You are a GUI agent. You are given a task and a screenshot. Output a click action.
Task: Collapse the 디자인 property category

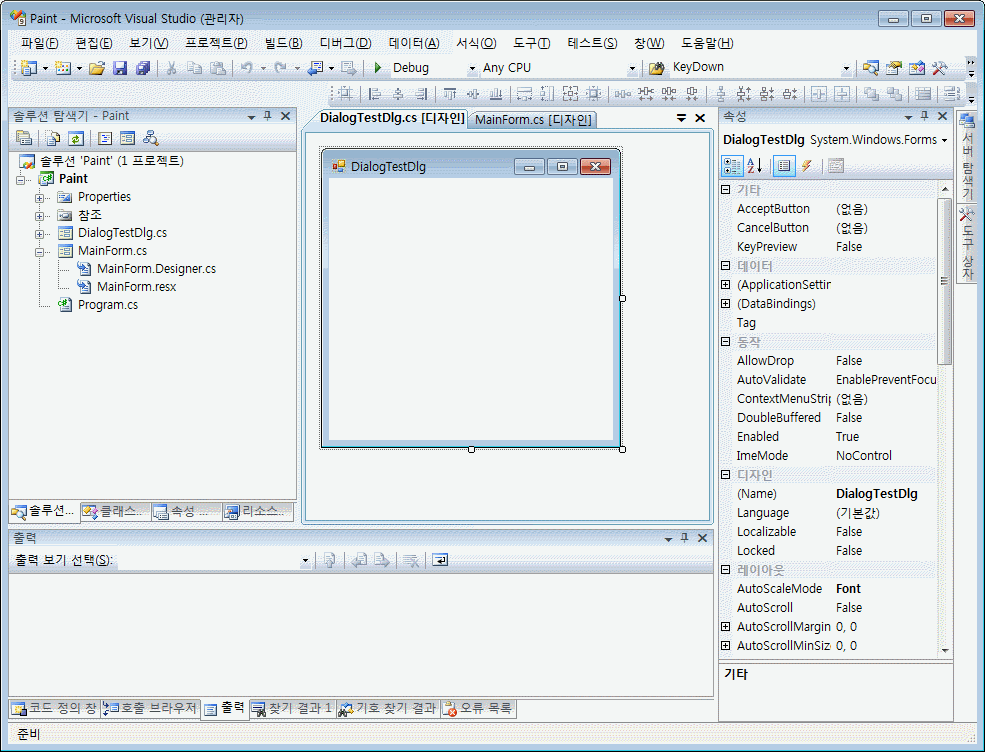[726, 474]
